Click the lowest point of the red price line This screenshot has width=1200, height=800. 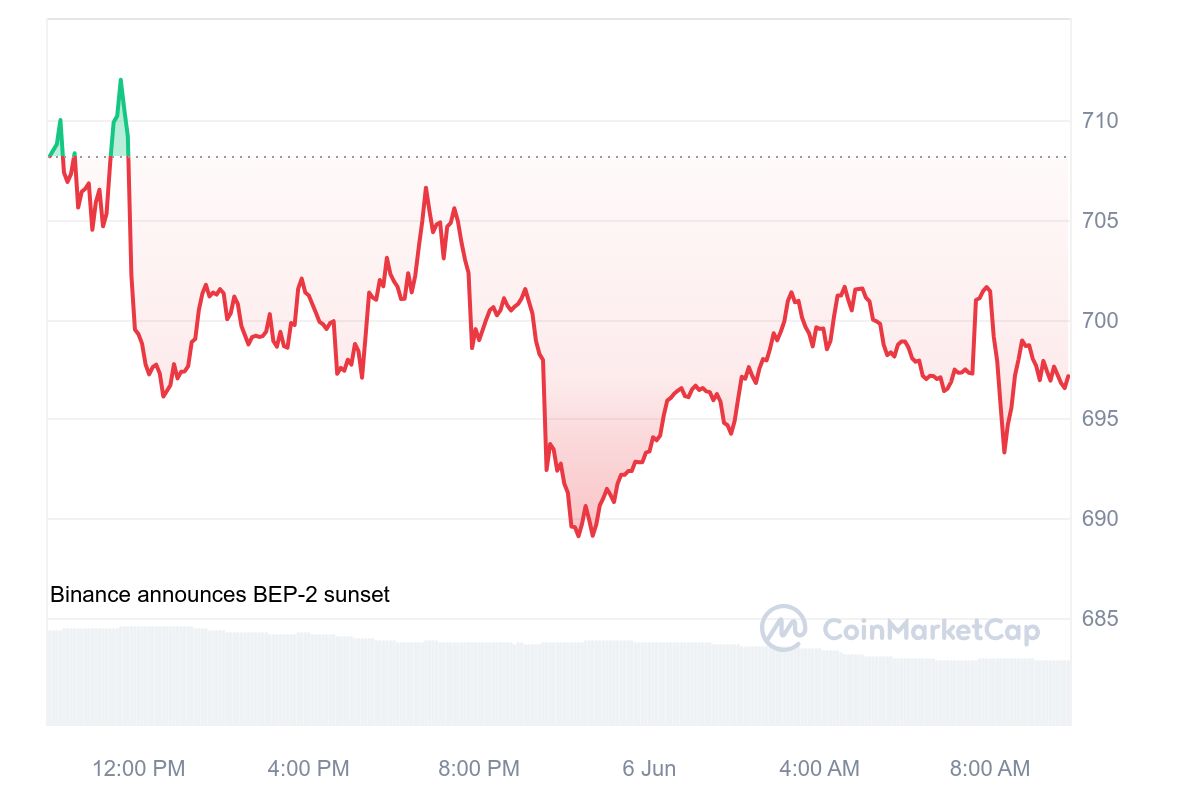578,535
